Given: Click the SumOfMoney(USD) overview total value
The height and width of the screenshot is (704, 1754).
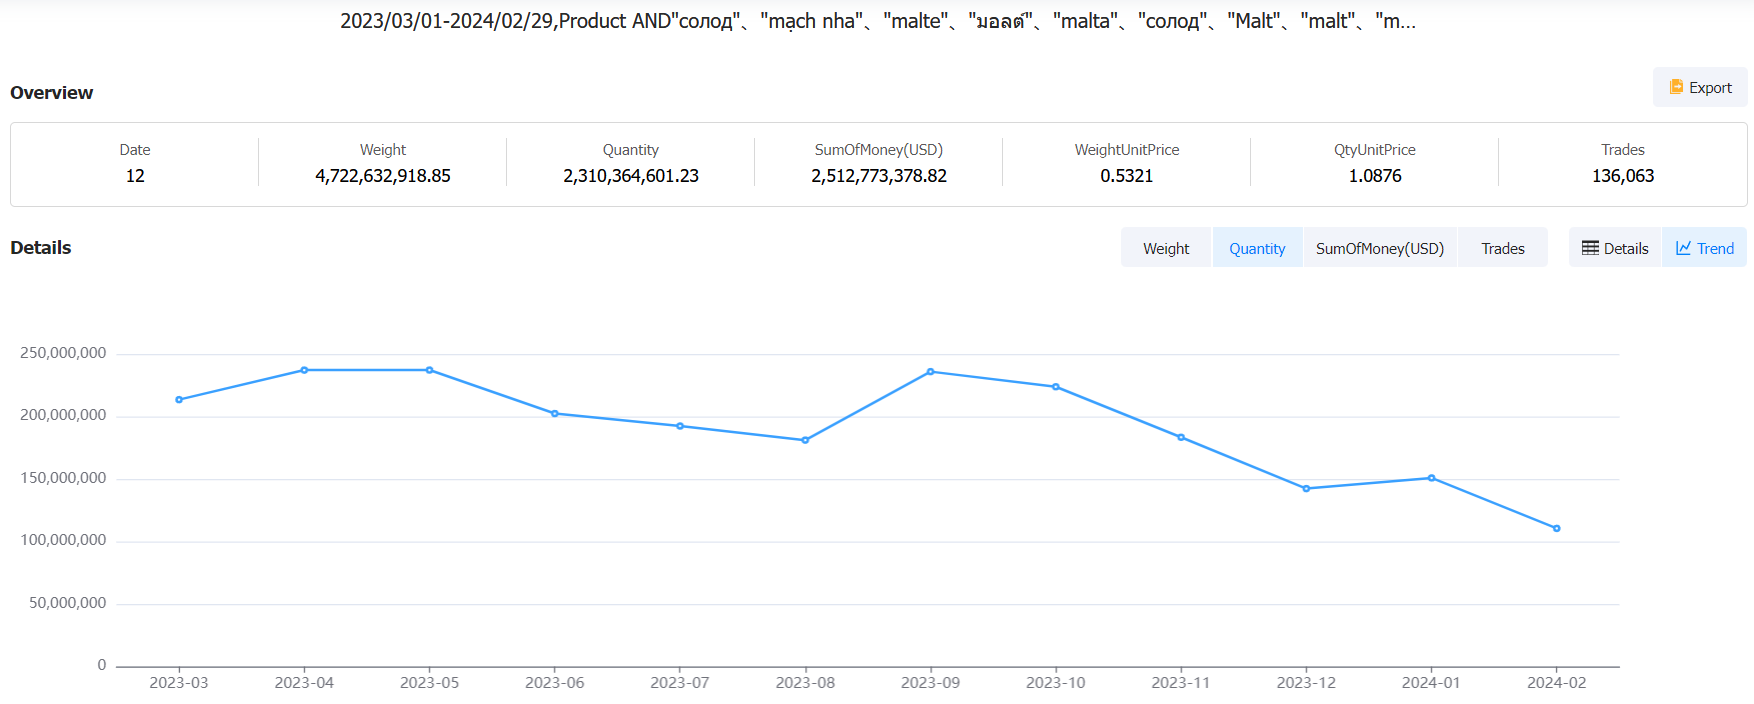Looking at the screenshot, I should click(878, 176).
